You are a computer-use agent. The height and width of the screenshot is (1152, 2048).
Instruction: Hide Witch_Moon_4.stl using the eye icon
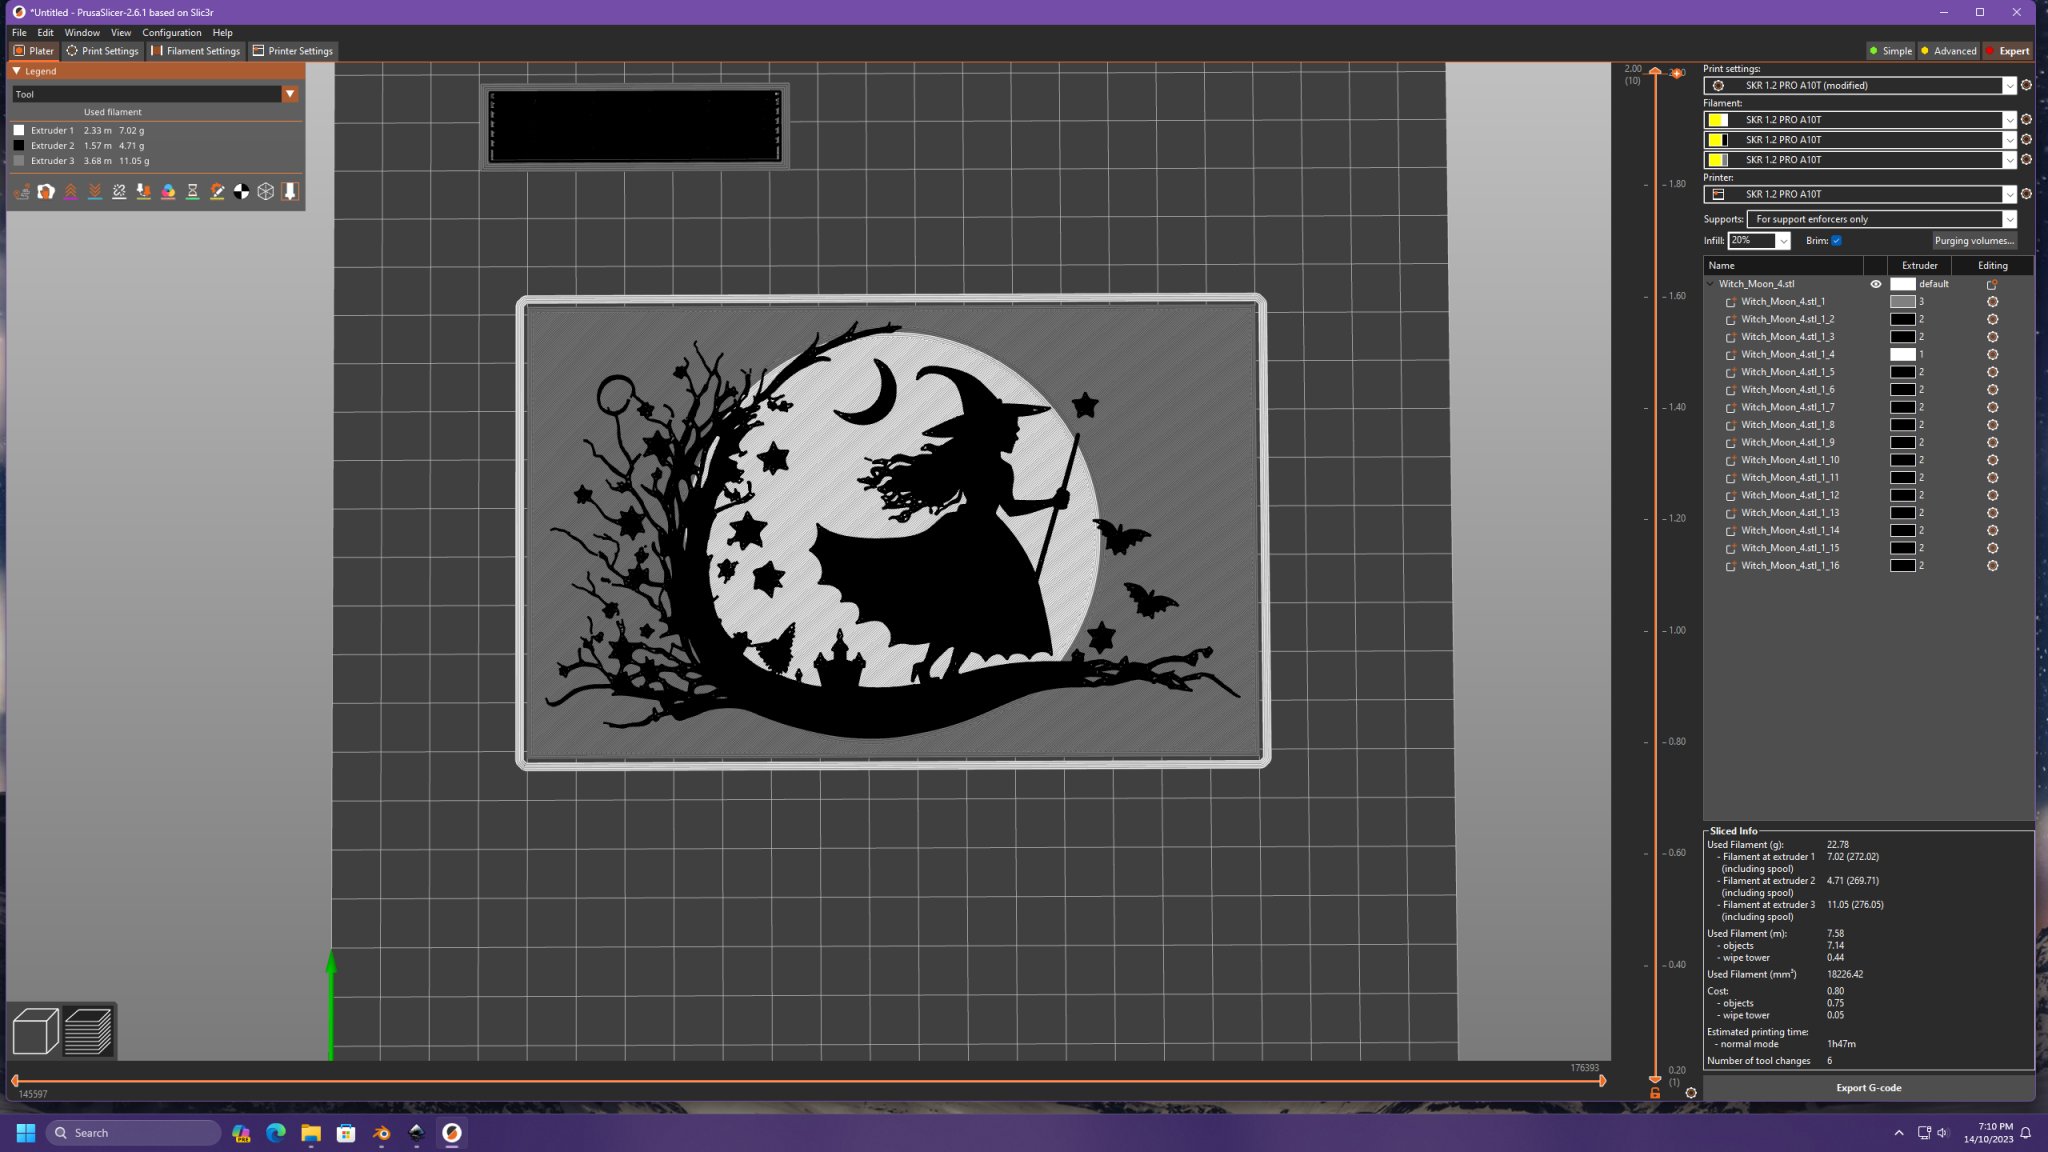click(1876, 284)
